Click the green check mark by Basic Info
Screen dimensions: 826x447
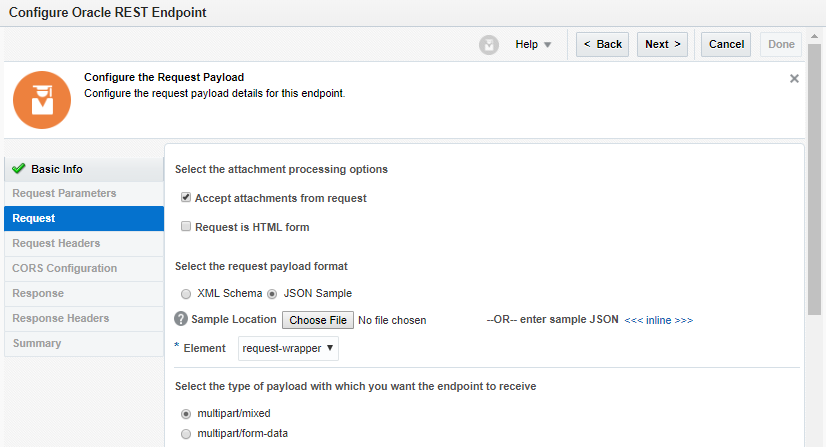18,169
